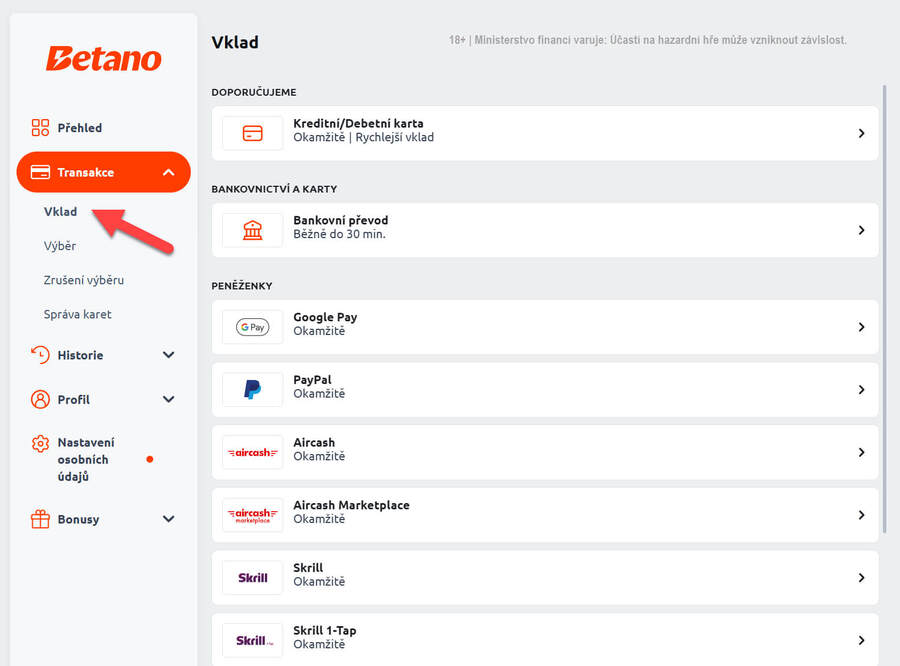This screenshot has height=666, width=900.
Task: Expand the Historie section
Action: (x=168, y=355)
